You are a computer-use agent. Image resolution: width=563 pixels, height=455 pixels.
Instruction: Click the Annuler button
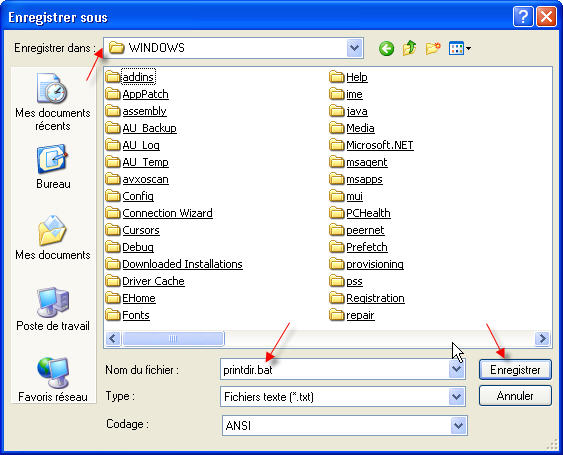(x=515, y=396)
